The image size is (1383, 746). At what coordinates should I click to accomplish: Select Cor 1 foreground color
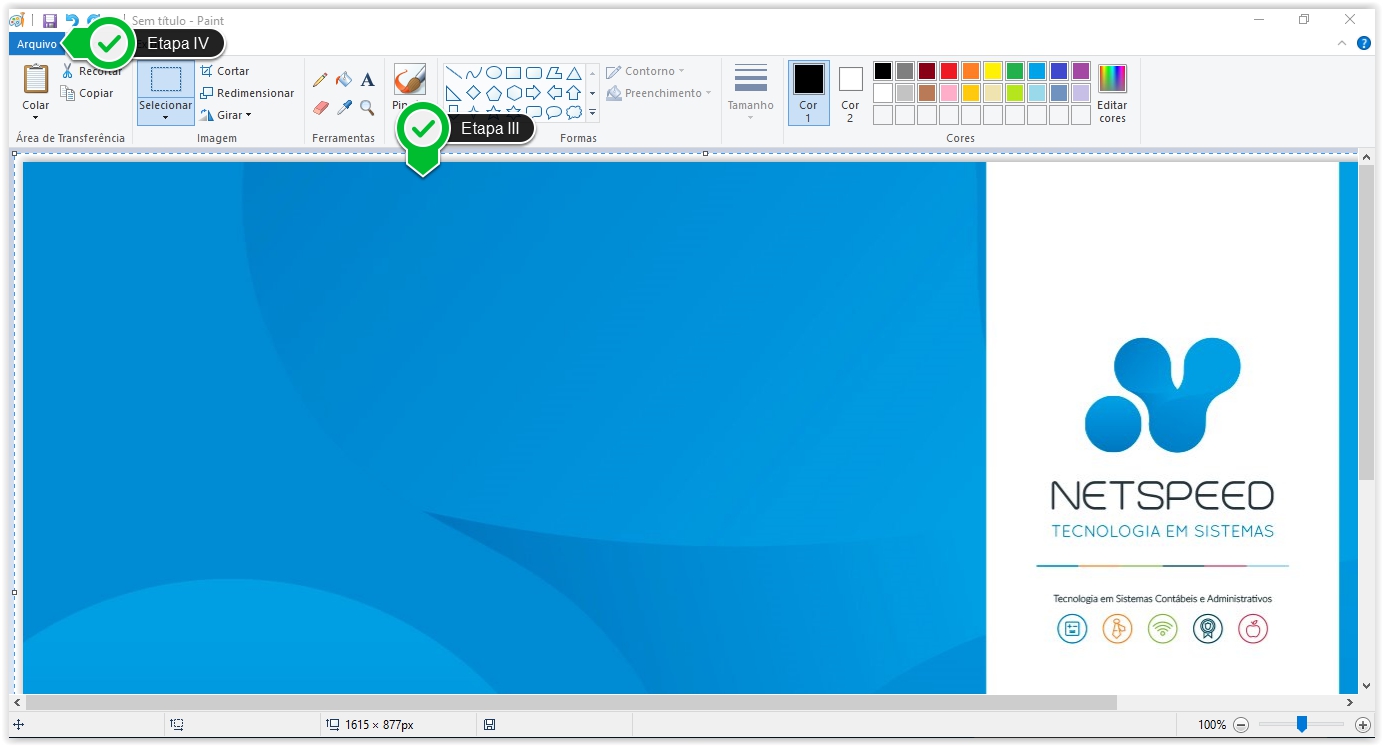[808, 92]
